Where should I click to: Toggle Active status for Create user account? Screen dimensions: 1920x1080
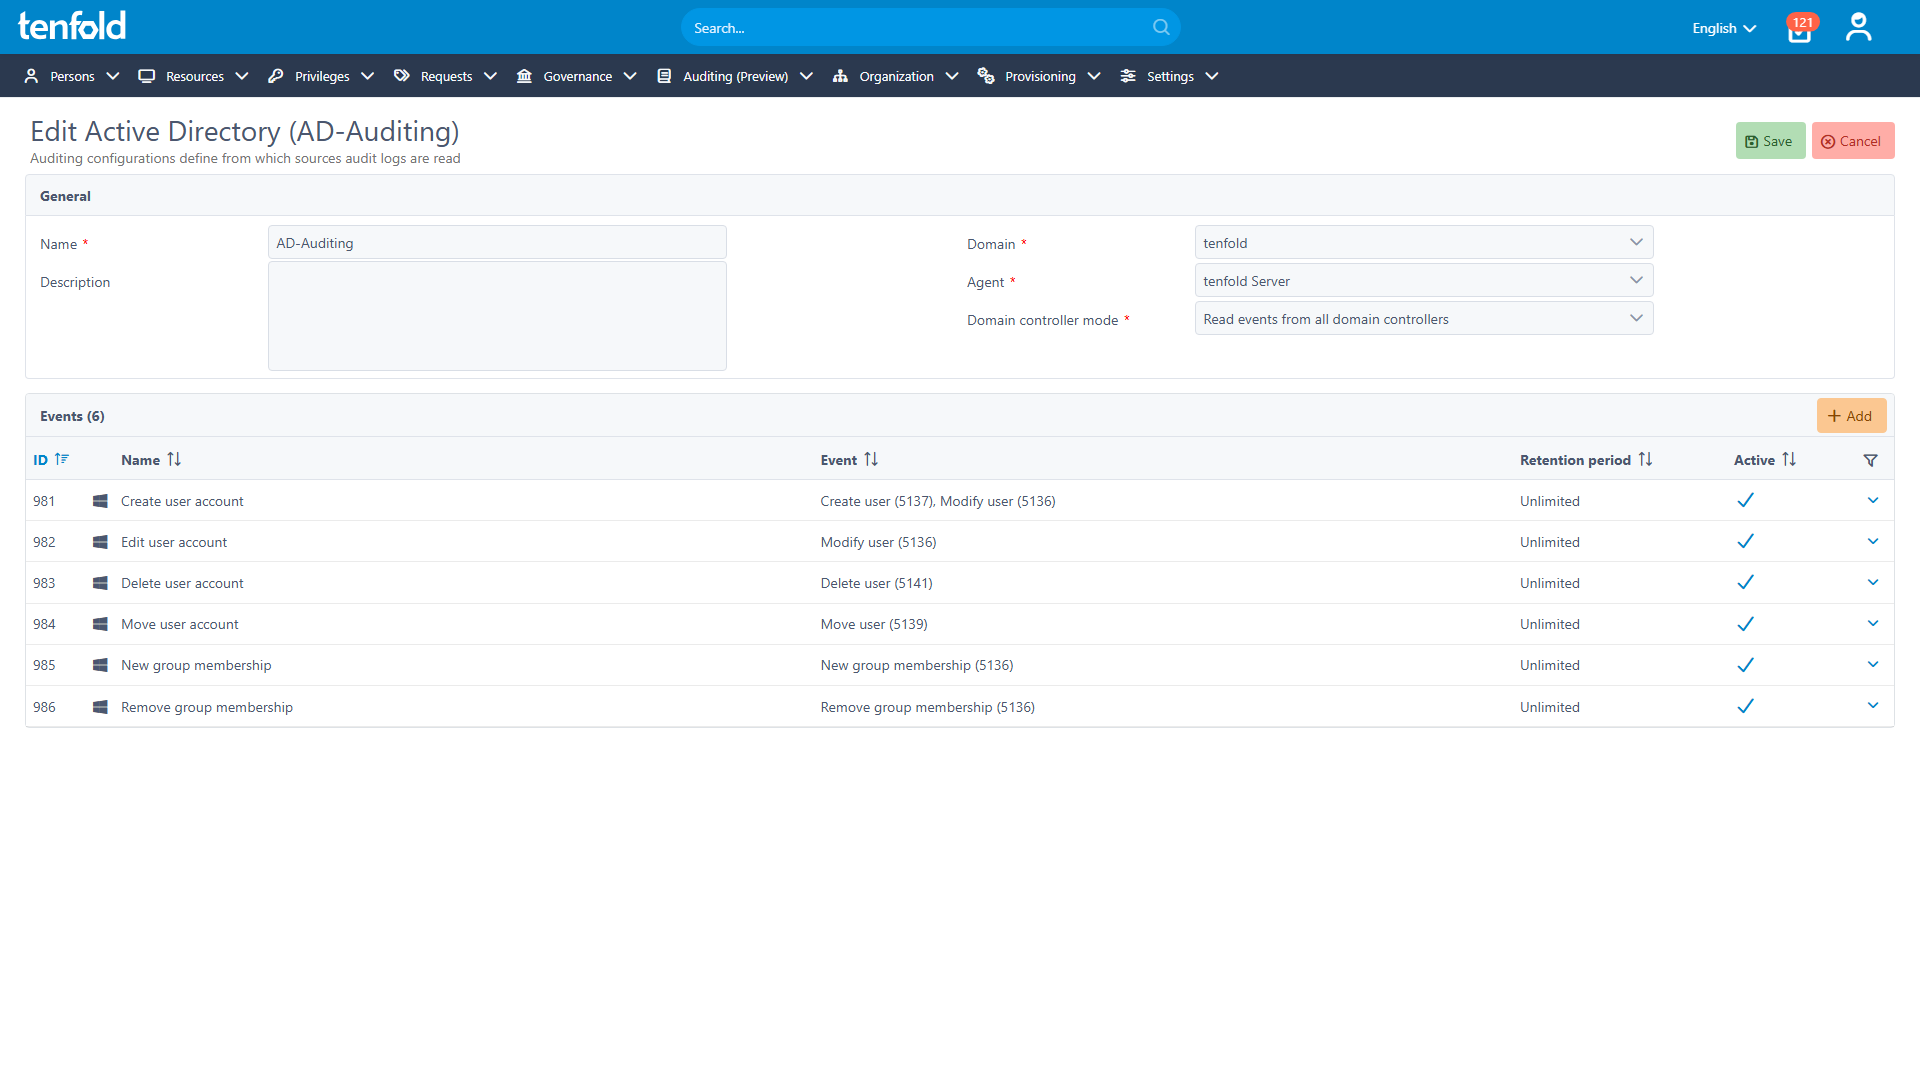point(1745,499)
